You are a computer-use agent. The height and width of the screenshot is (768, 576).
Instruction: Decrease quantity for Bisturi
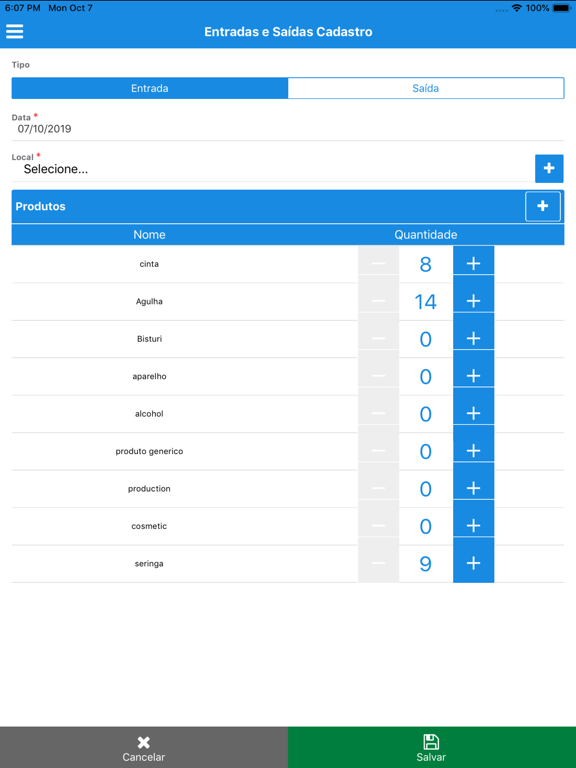coord(378,339)
